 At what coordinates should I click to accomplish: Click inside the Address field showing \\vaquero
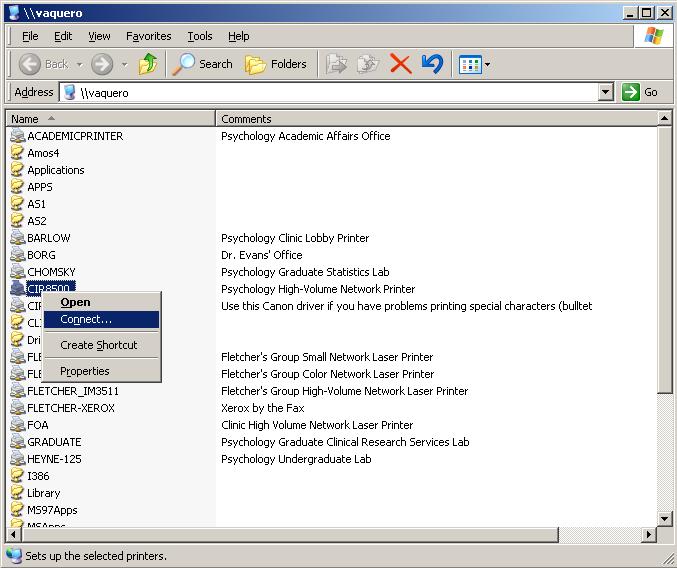330,92
